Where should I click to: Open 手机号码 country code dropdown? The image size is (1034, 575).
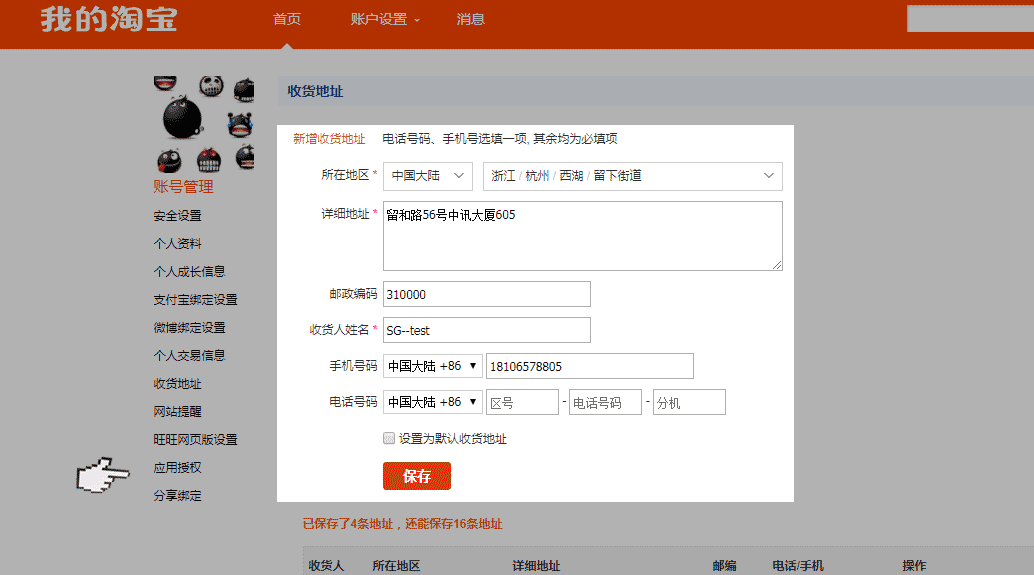(x=433, y=366)
